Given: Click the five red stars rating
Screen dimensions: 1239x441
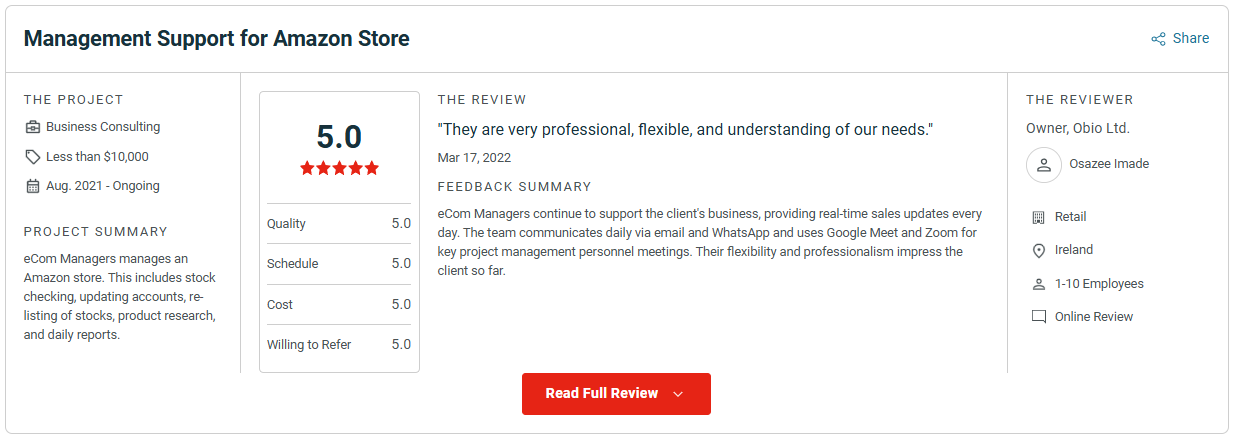Looking at the screenshot, I should tap(339, 168).
